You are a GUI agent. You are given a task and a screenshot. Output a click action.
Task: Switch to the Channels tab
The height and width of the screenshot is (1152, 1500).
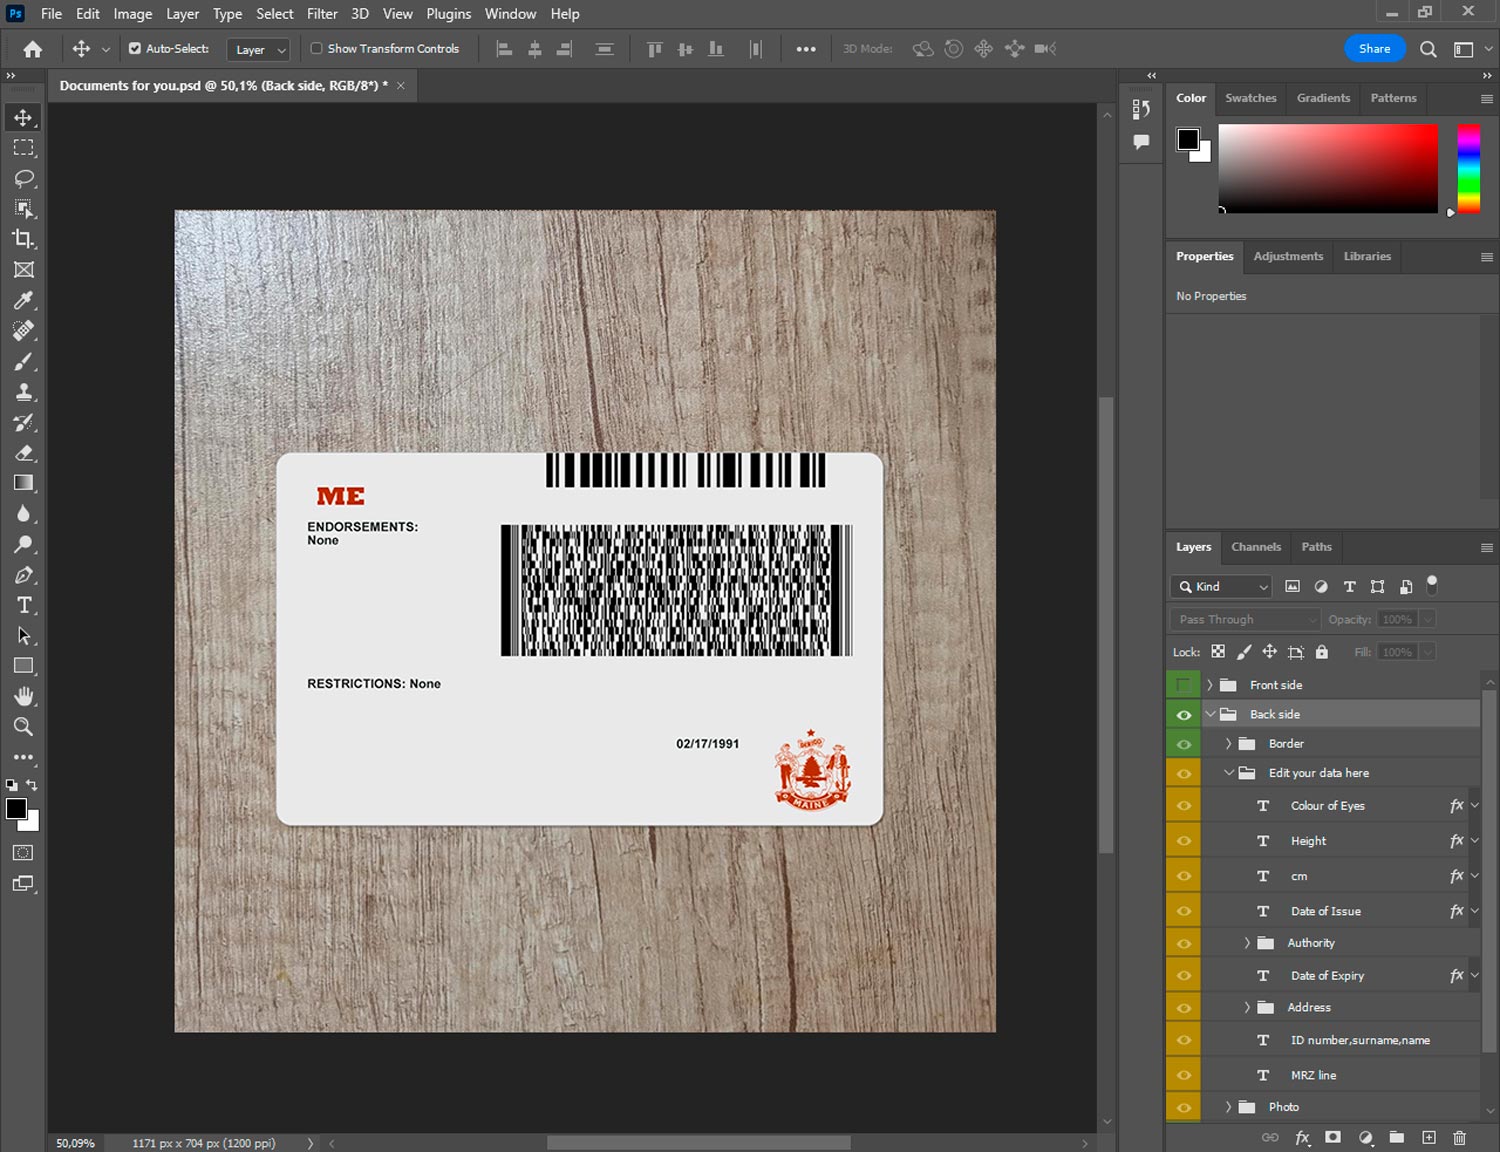1255,547
